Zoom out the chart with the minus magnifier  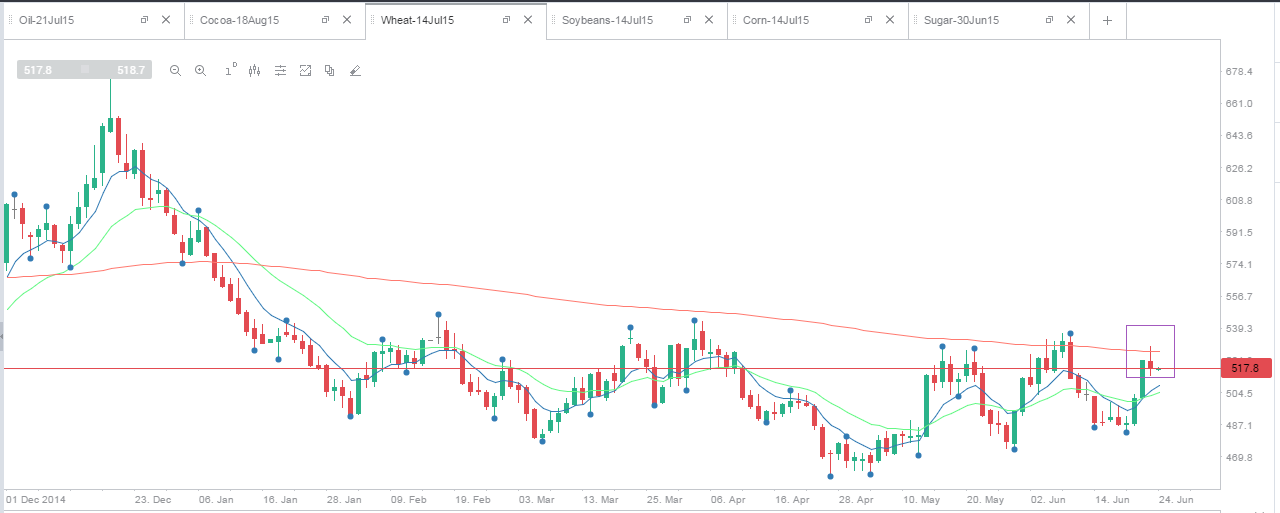175,70
